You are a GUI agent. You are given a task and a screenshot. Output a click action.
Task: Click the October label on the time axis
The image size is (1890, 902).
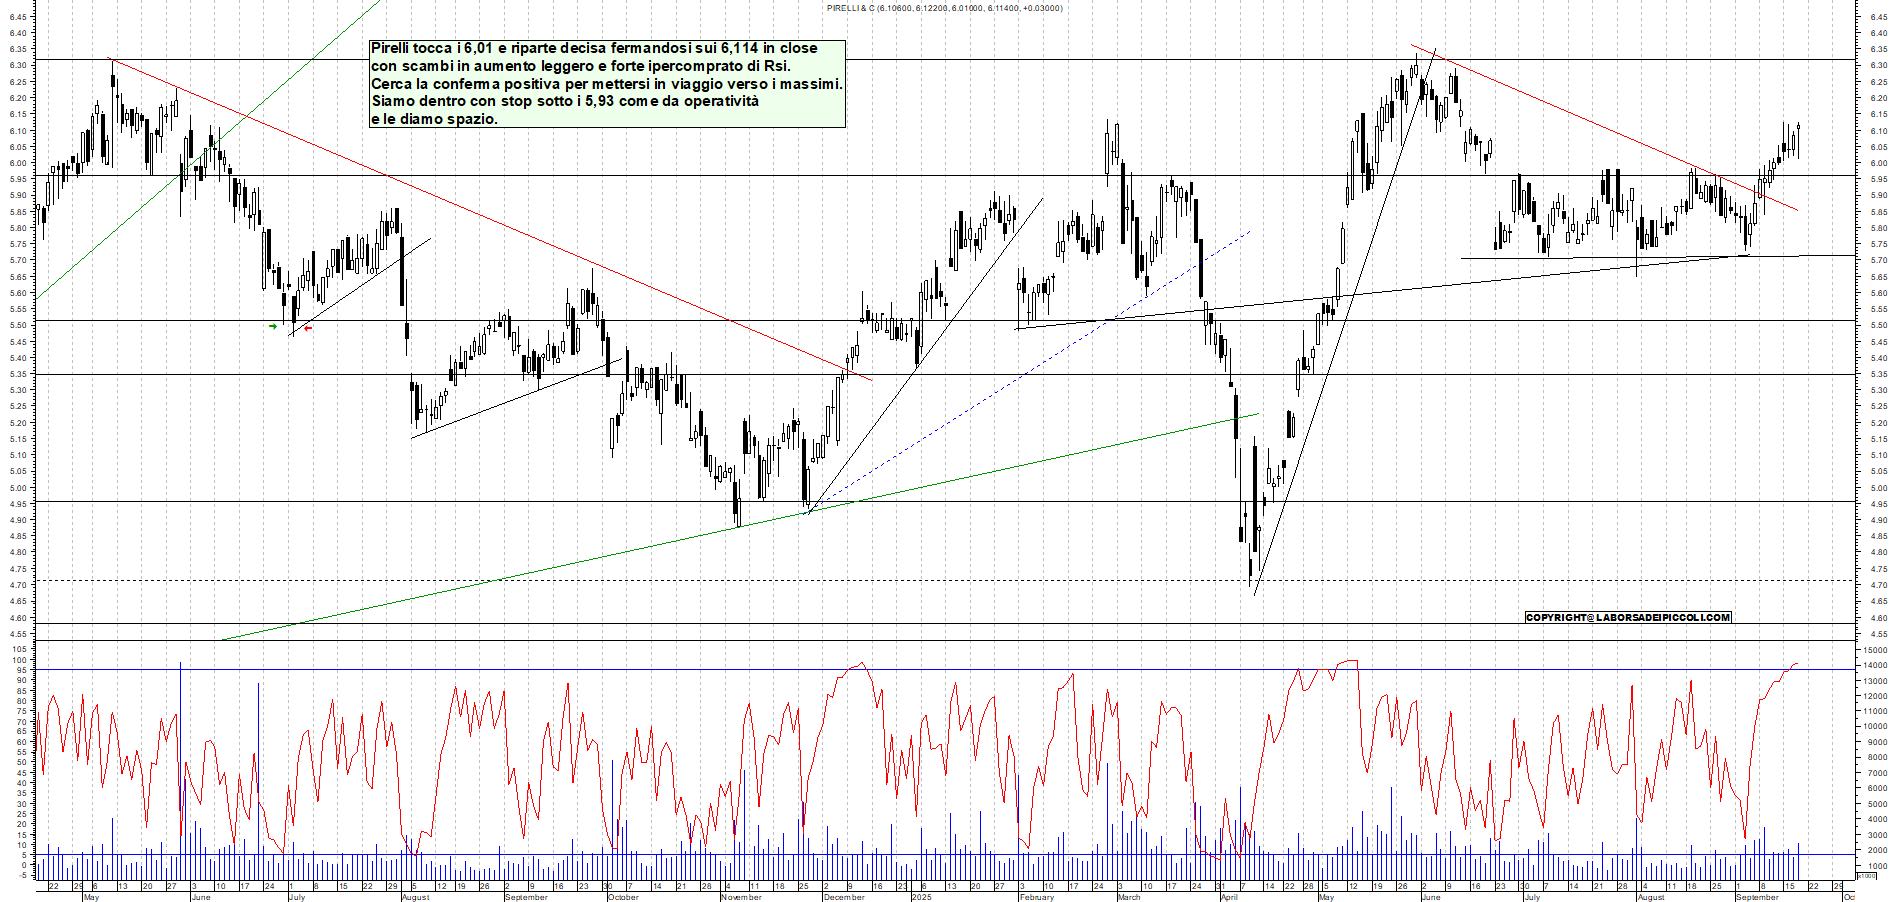tap(623, 897)
